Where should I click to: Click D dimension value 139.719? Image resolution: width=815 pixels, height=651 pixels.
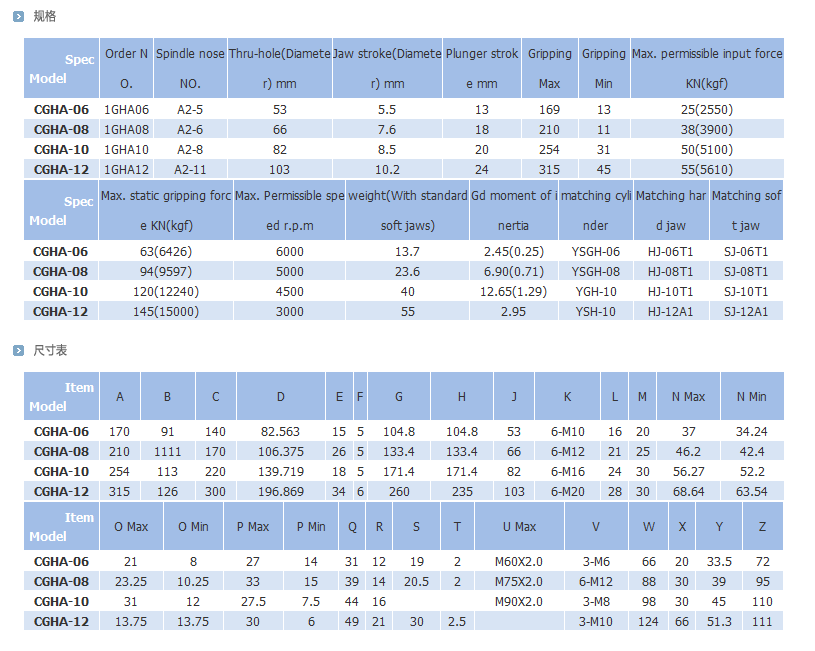coord(281,472)
